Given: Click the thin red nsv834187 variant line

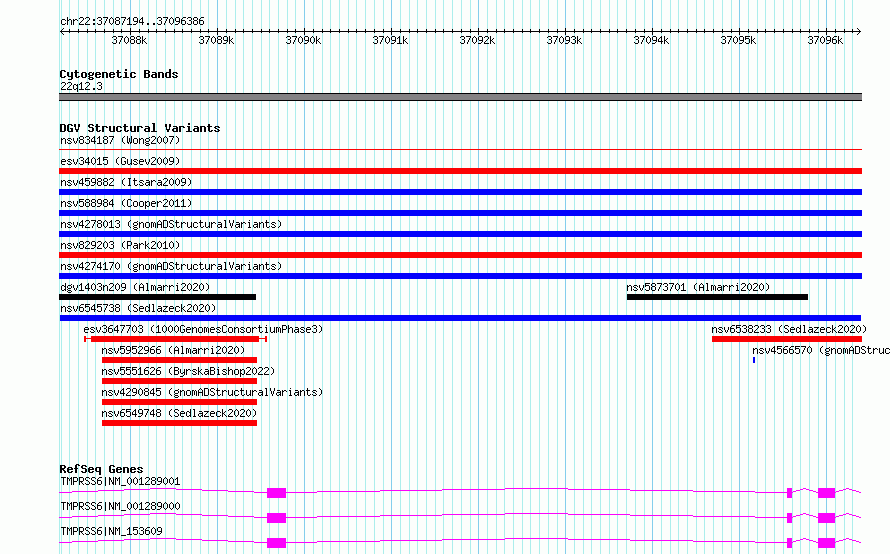Looking at the screenshot, I should click(460, 150).
